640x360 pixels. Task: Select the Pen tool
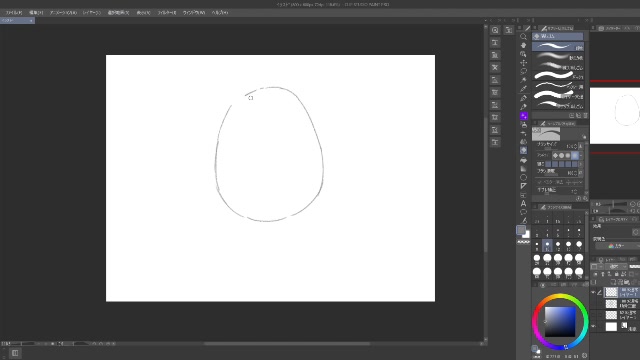(523, 98)
